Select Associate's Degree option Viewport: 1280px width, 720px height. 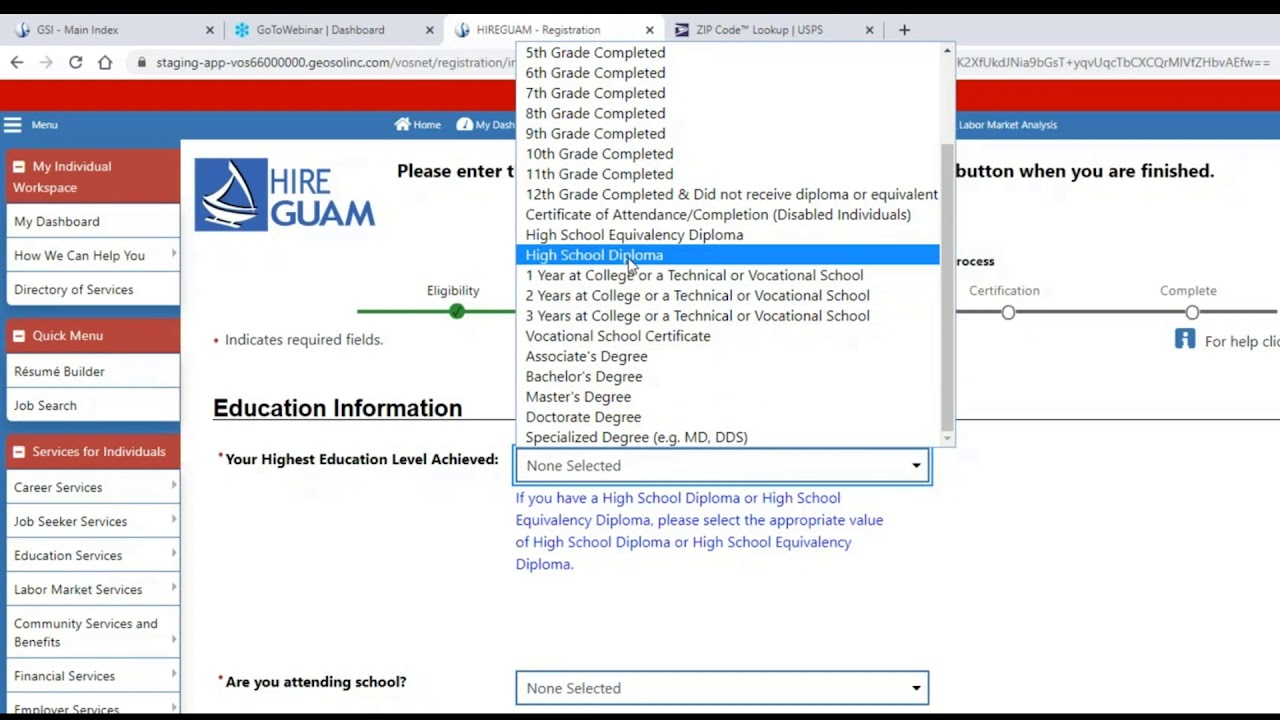(728, 356)
